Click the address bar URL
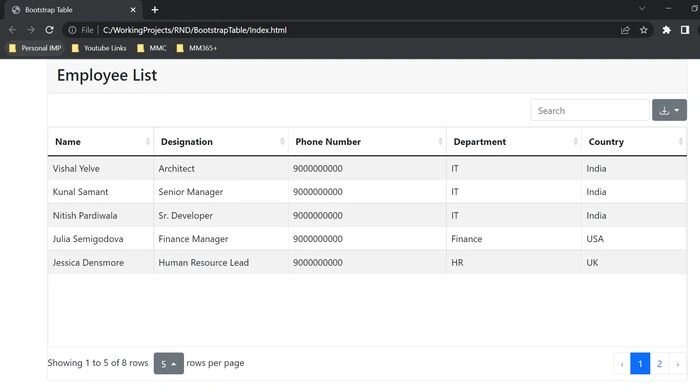 tap(195, 30)
